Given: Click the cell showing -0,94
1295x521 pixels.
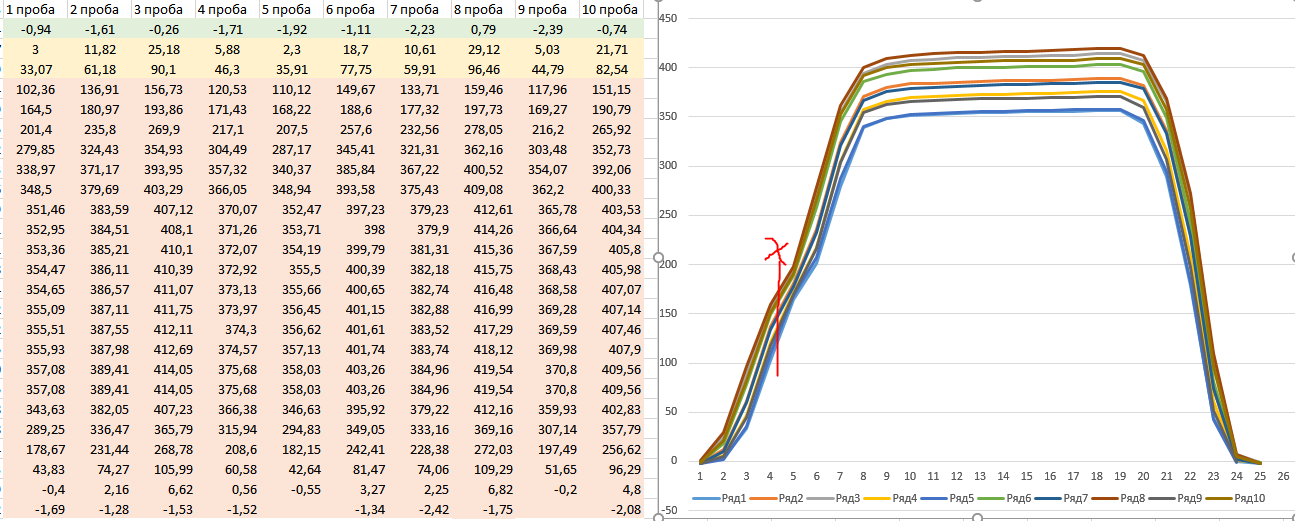Looking at the screenshot, I should [x=34, y=30].
